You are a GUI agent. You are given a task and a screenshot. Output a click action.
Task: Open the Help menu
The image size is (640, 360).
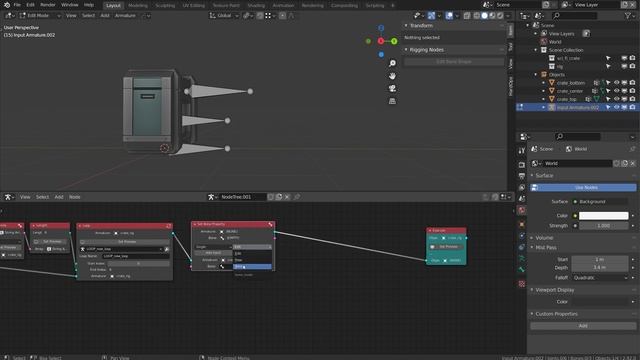tap(89, 5)
